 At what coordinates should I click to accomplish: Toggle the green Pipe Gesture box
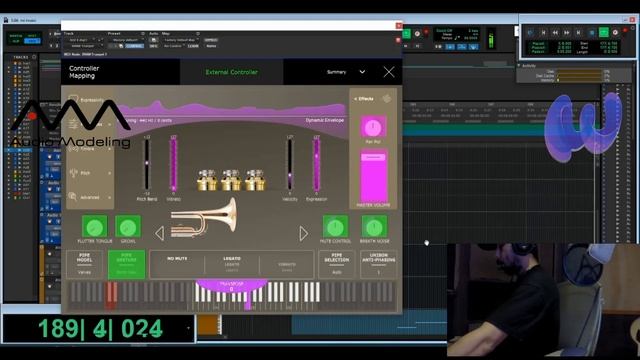point(127,264)
